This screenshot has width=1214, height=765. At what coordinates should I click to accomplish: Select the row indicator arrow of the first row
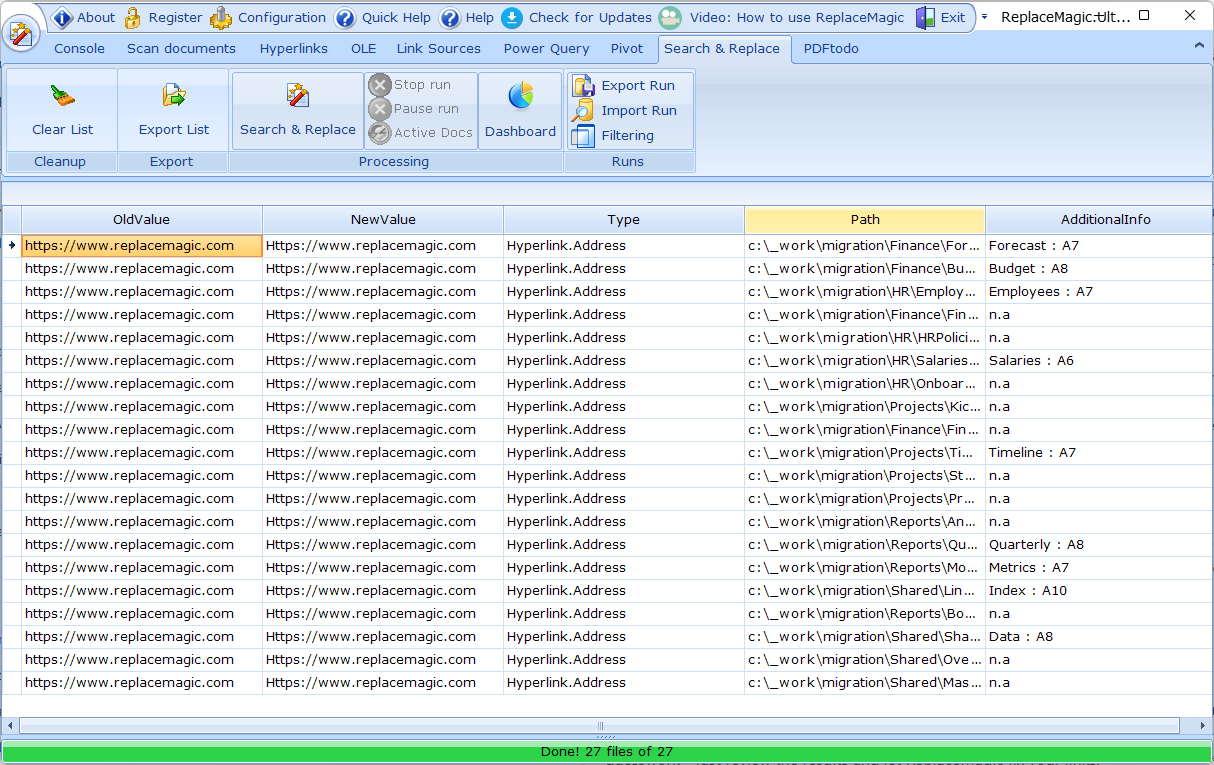[11, 245]
